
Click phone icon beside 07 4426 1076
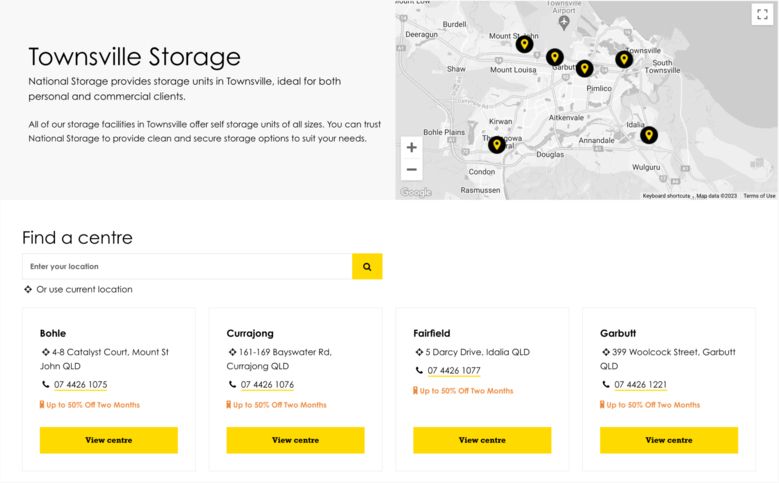tap(232, 384)
